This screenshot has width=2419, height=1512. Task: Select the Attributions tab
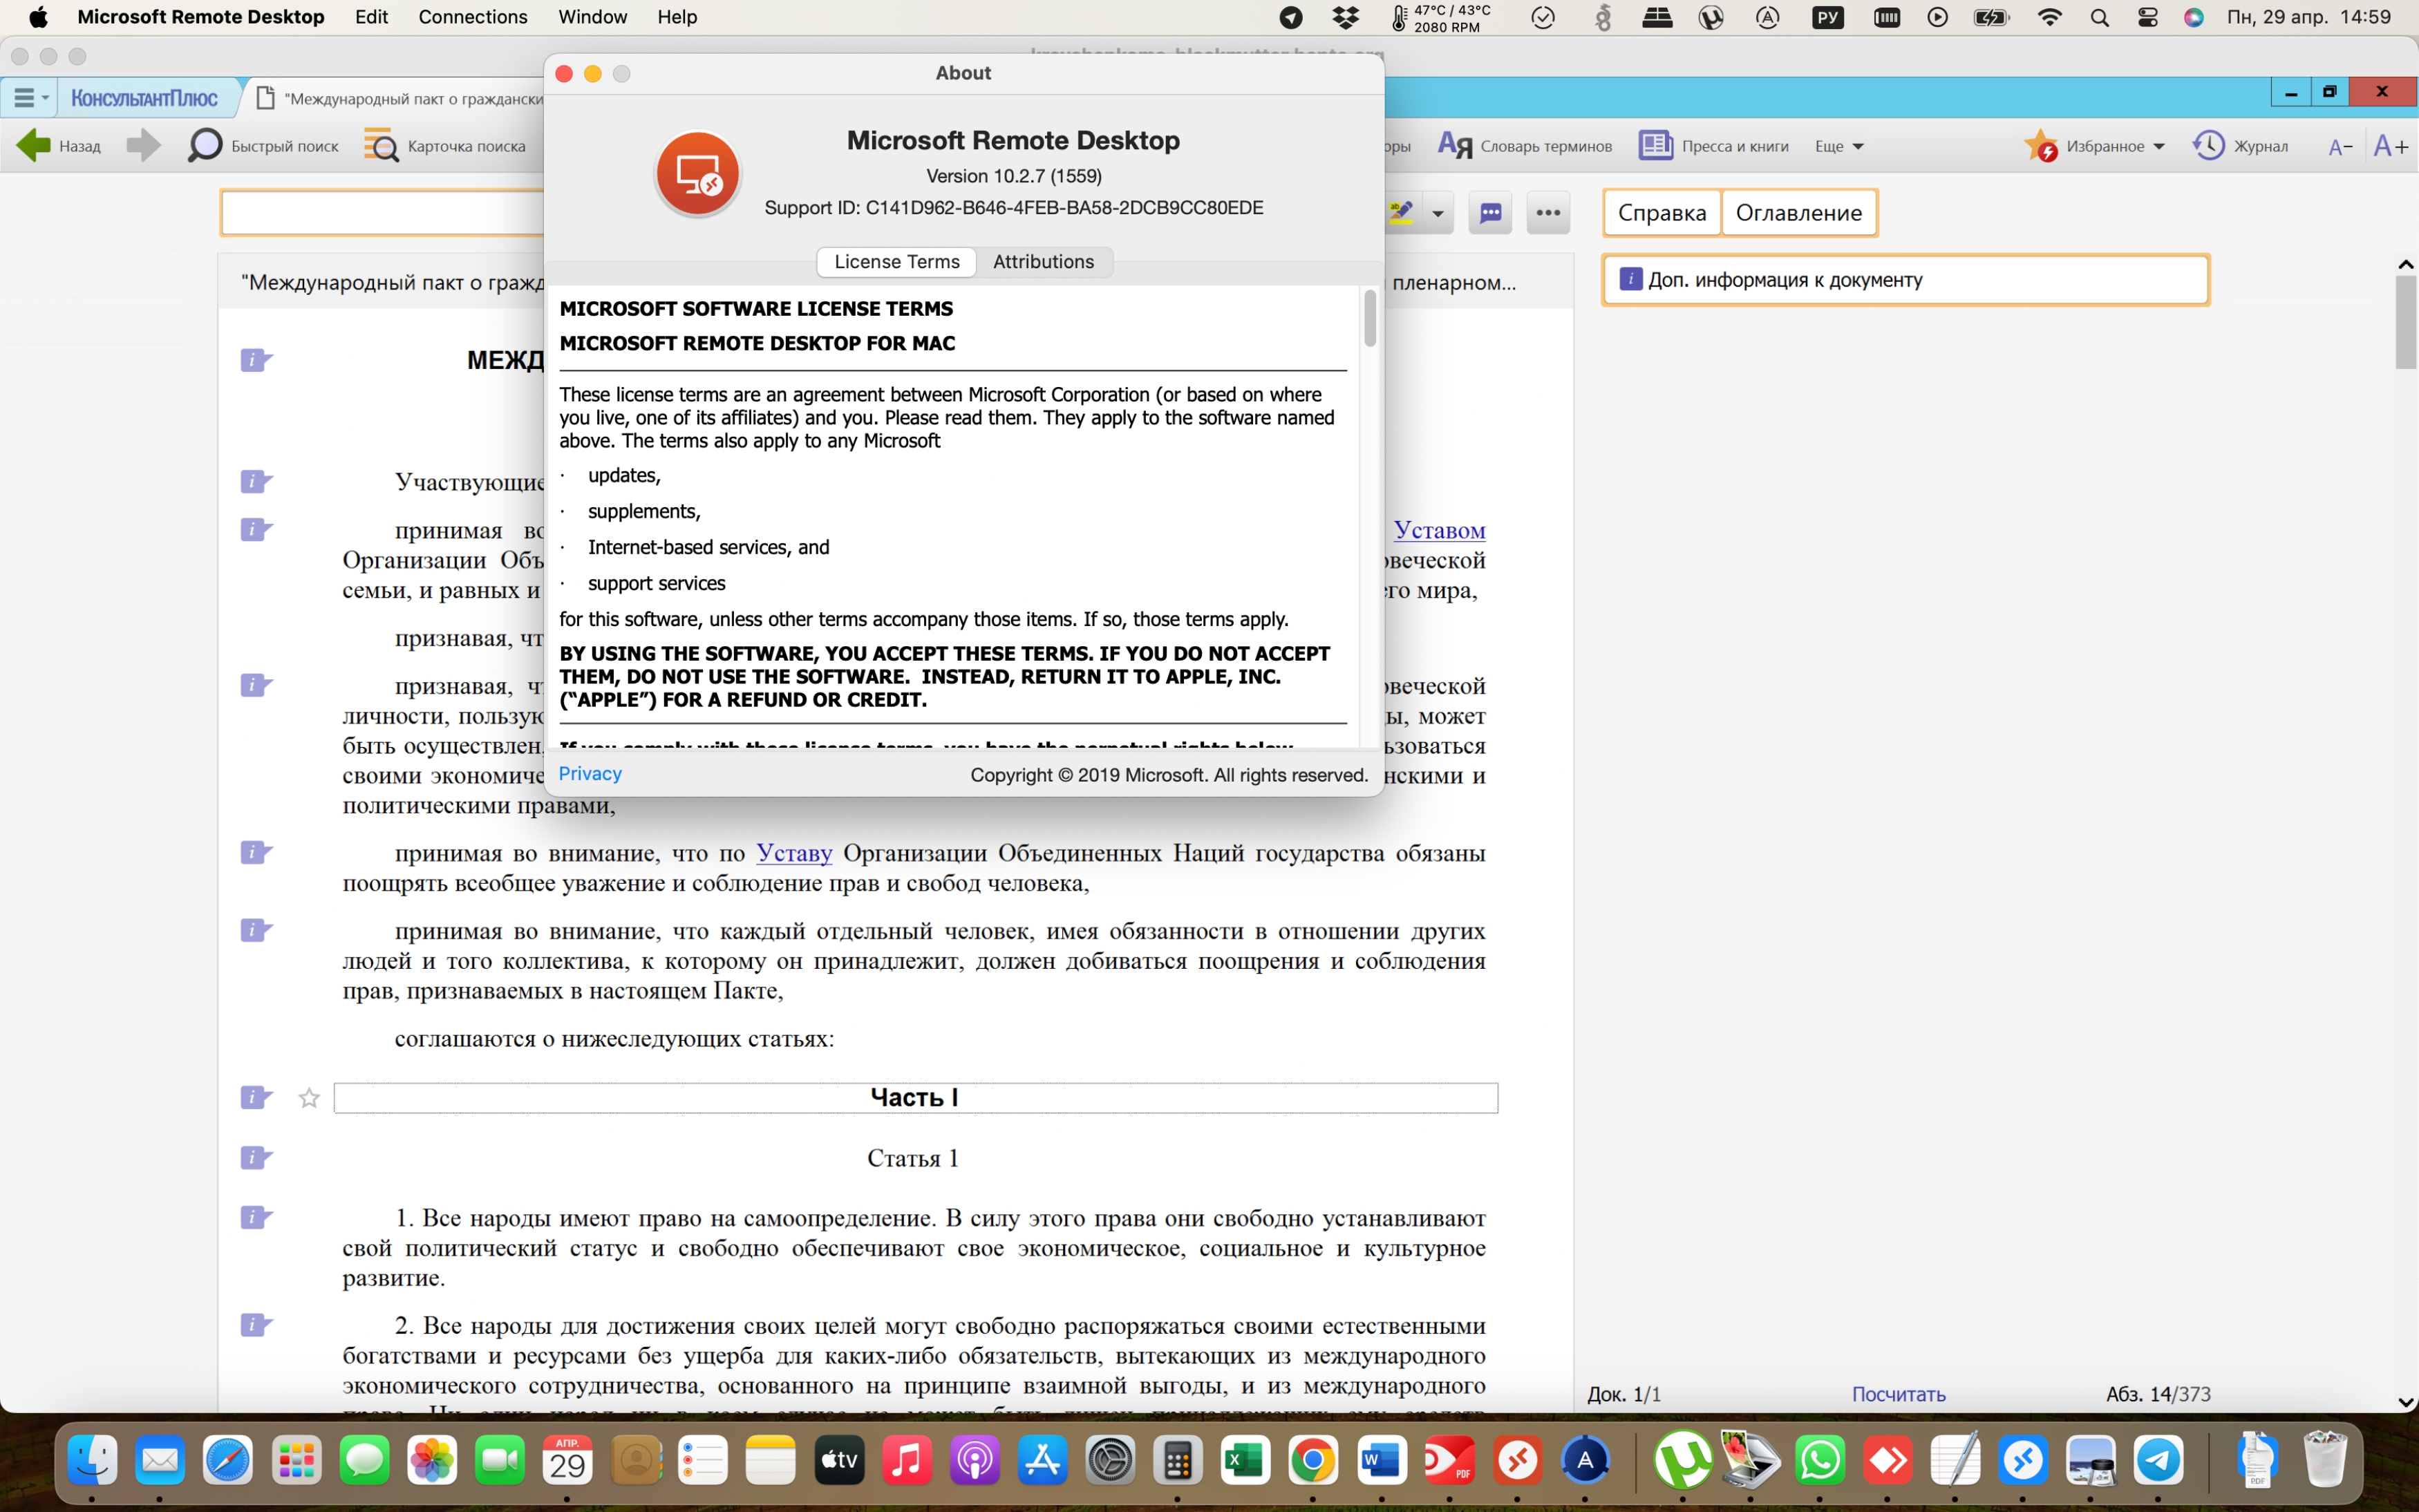1043,262
